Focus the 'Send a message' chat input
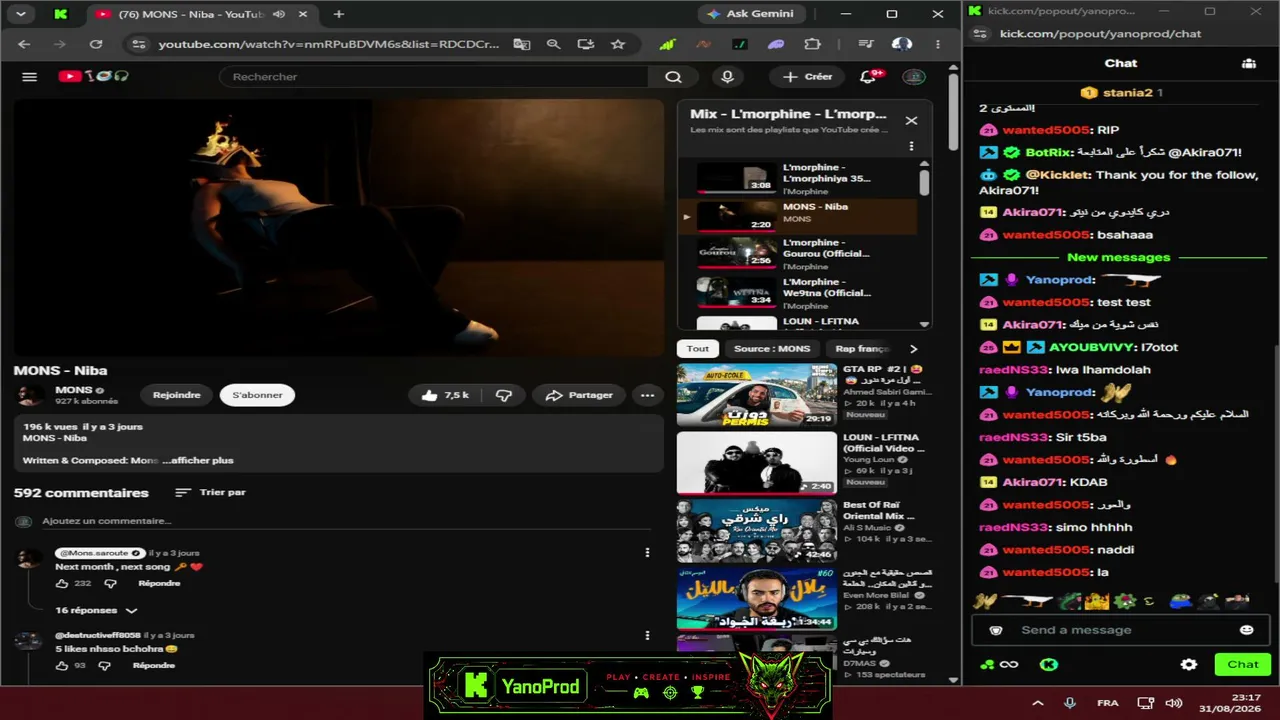The height and width of the screenshot is (720, 1280). 1122,630
